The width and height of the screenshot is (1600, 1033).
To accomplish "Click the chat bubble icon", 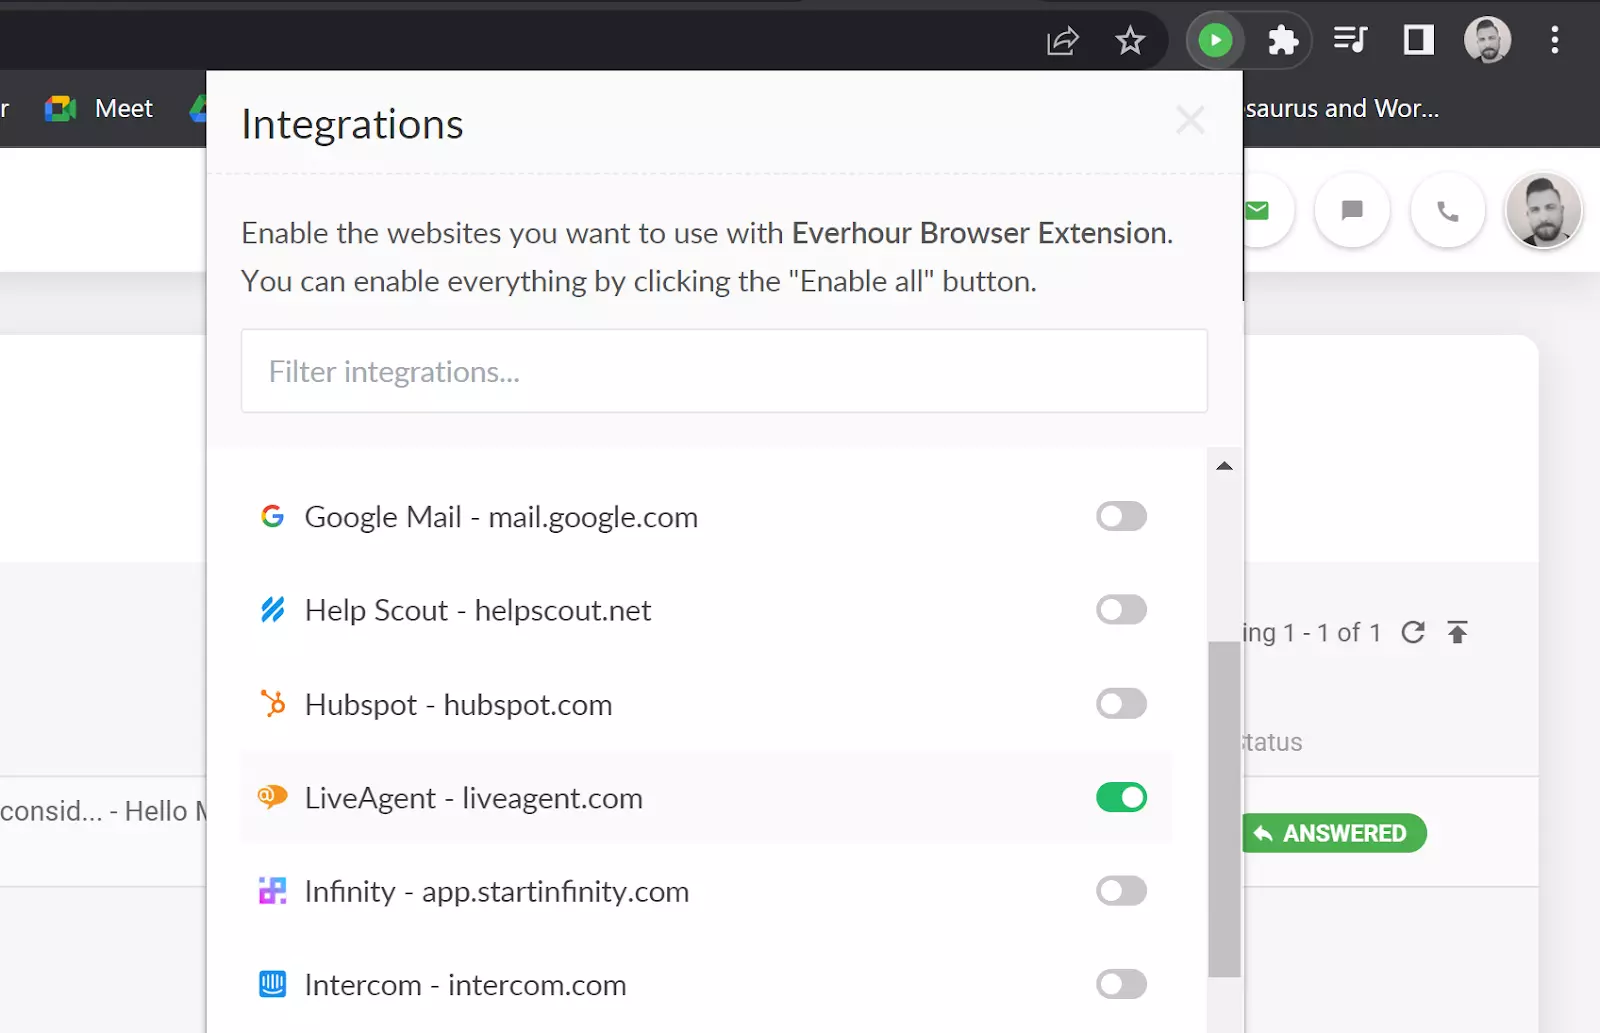I will (x=1352, y=211).
